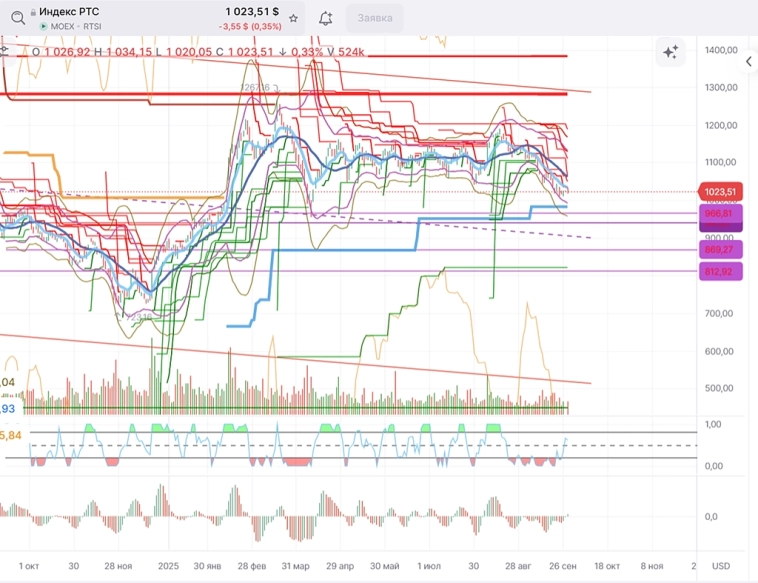Click the blue ,93 indicator value
758x583 pixels.
point(8,409)
